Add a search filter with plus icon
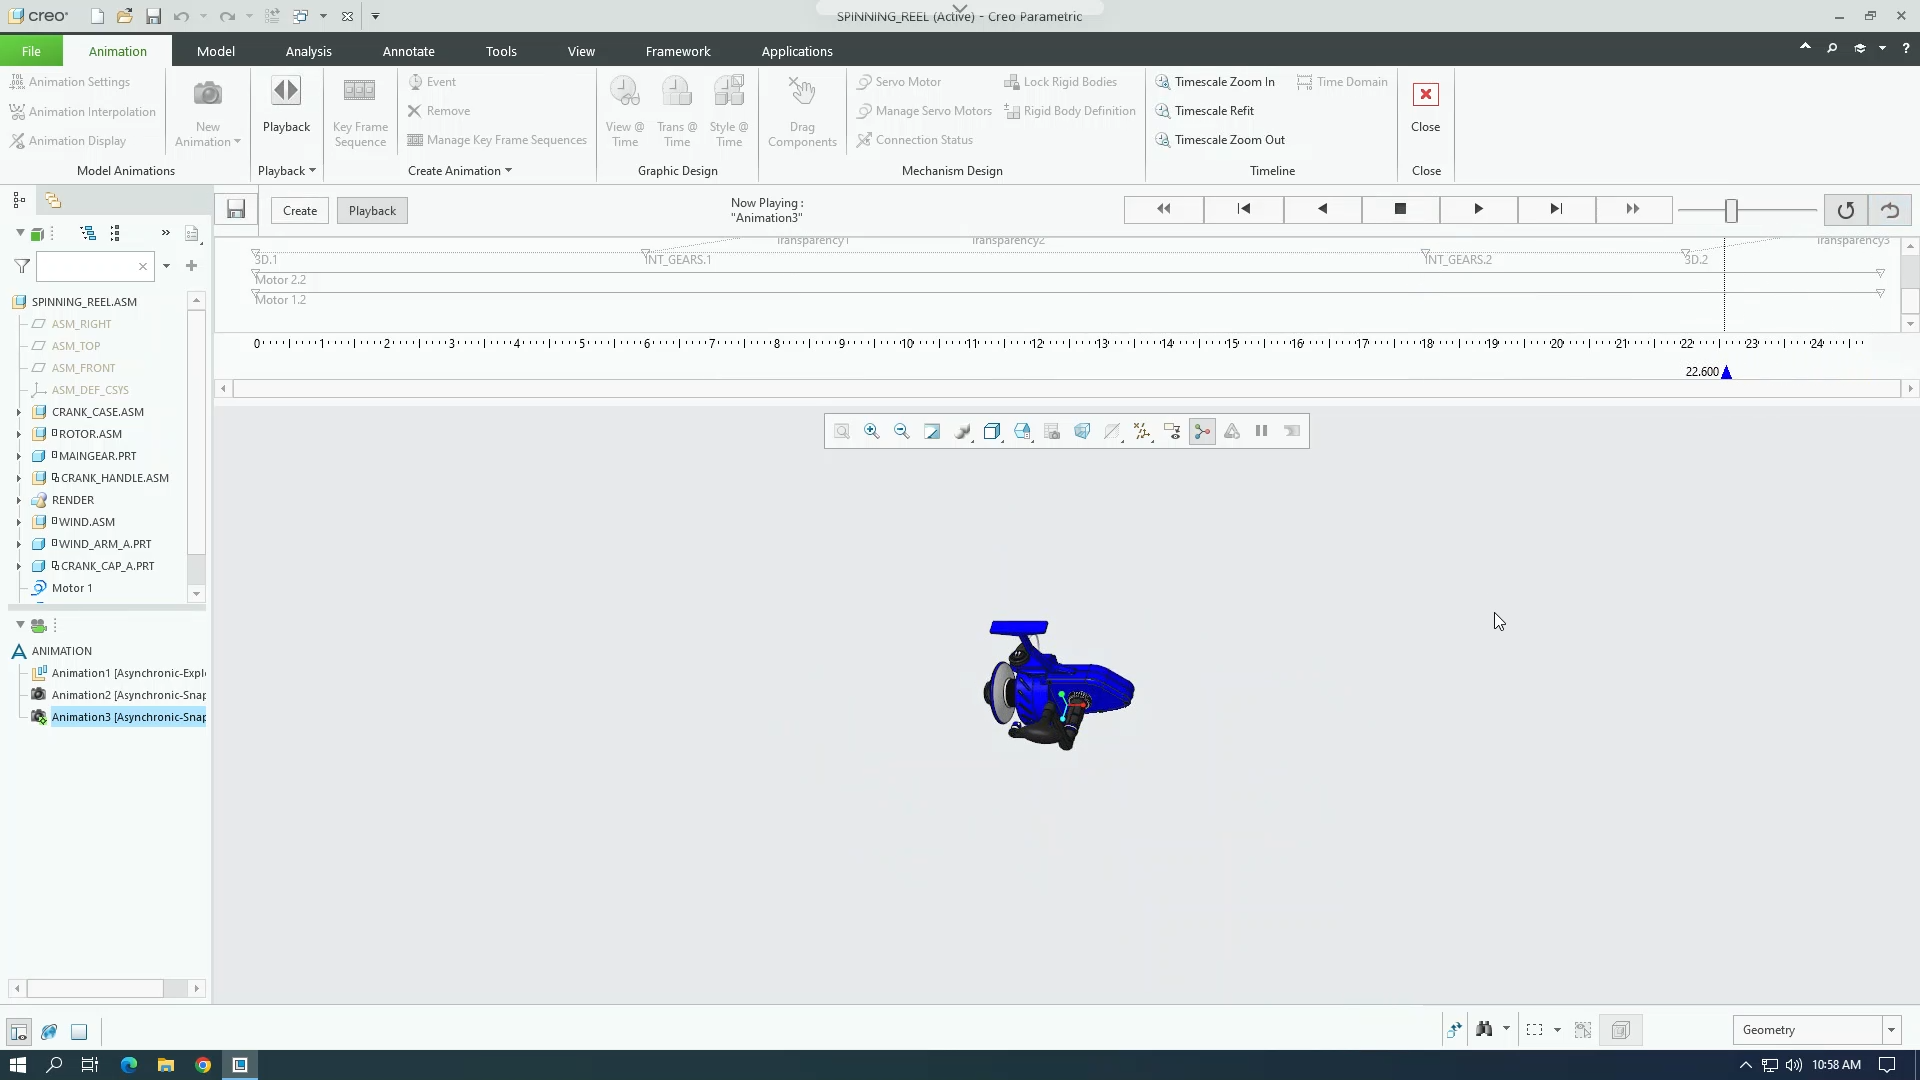The height and width of the screenshot is (1080, 1920). 191,266
